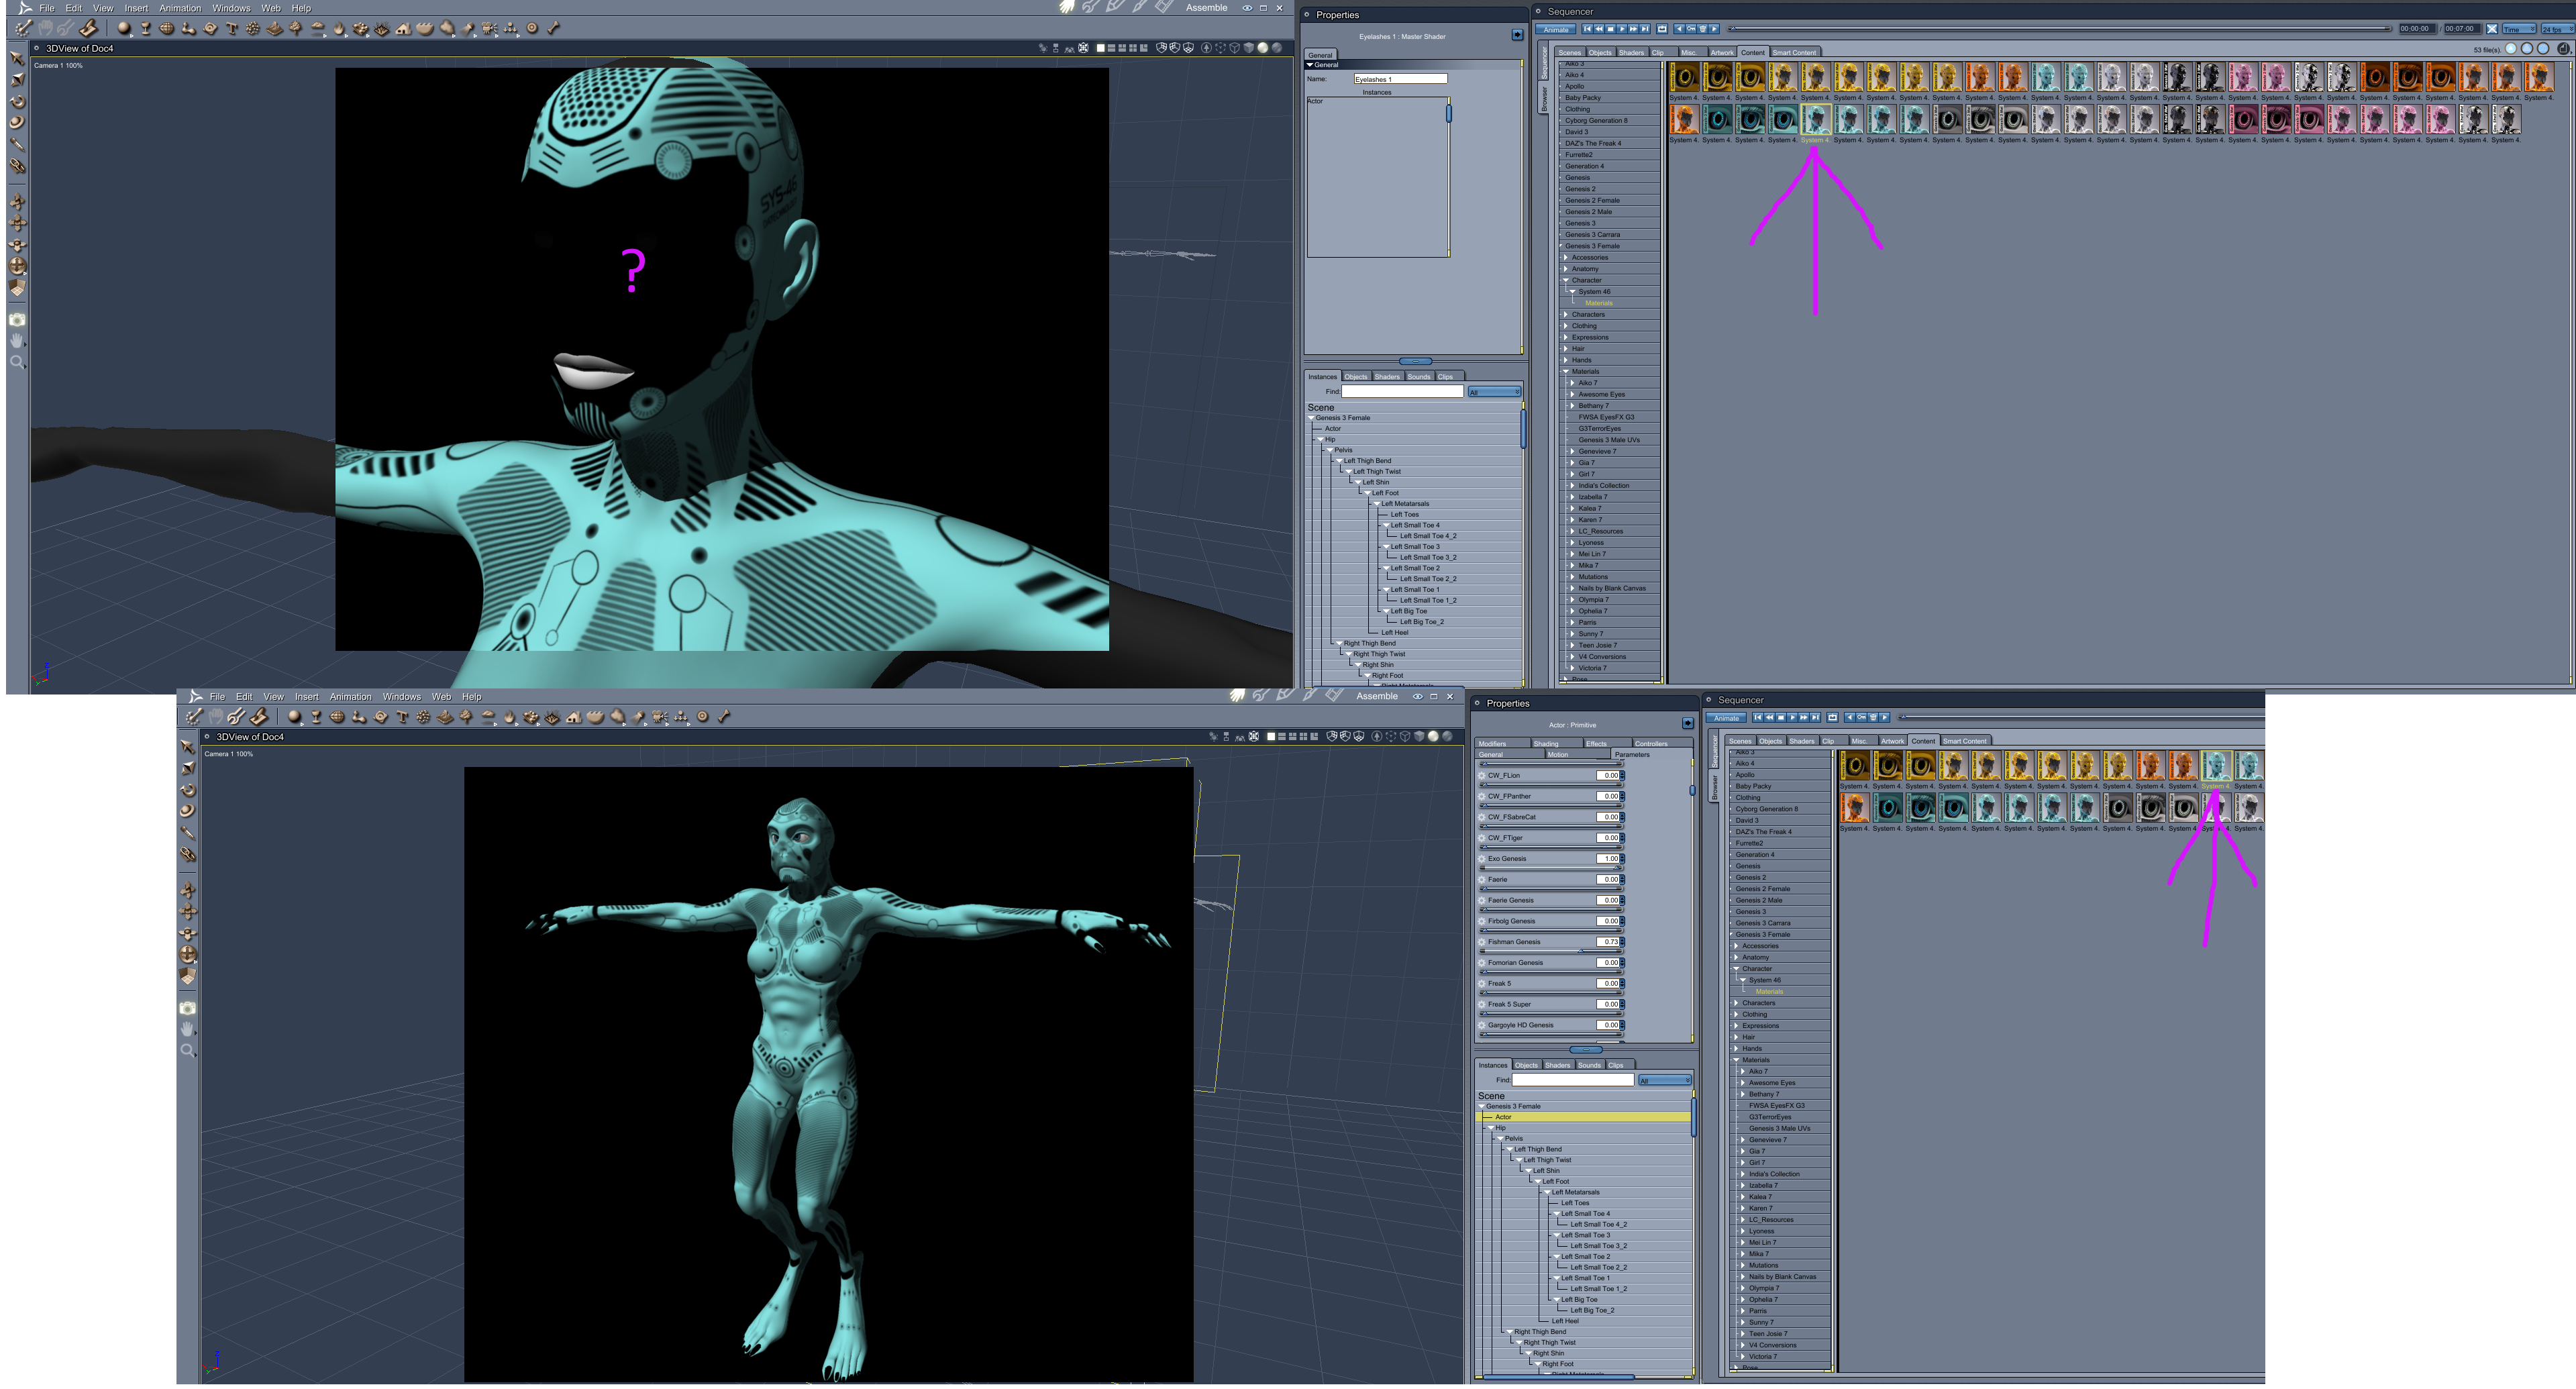Collapse the General section in Eyelashes 1 properties
This screenshot has height=1389, width=2576.
(x=1311, y=65)
